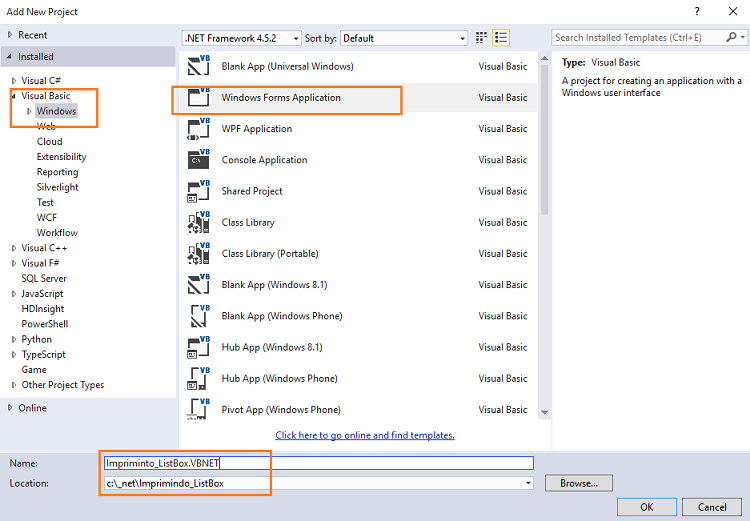Click the template list scroll up arrow
The image size is (750, 521).
(544, 58)
